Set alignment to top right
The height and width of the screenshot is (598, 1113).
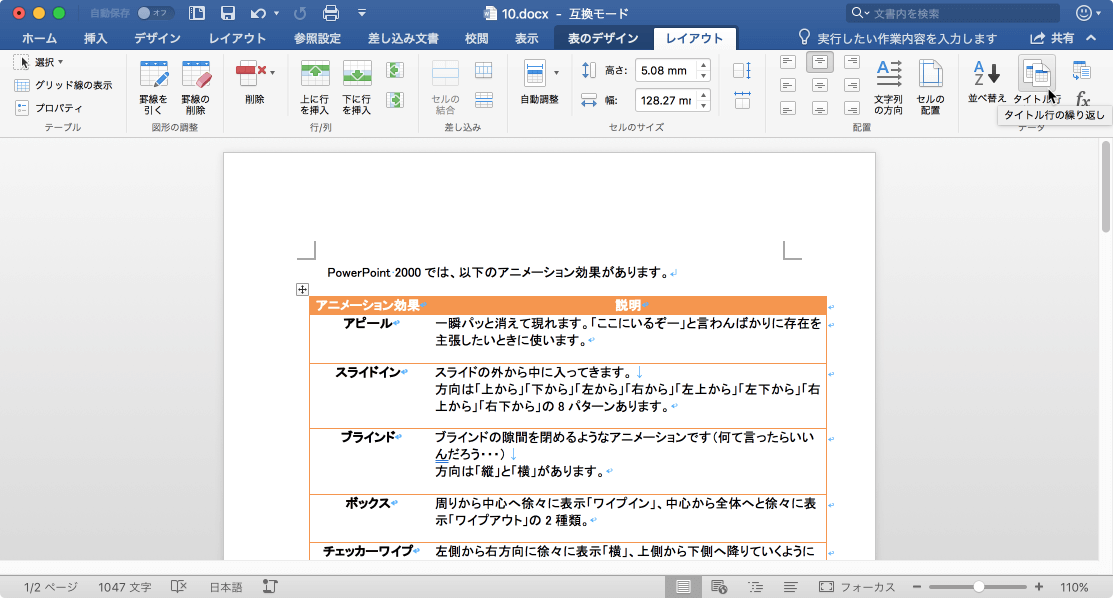point(852,62)
